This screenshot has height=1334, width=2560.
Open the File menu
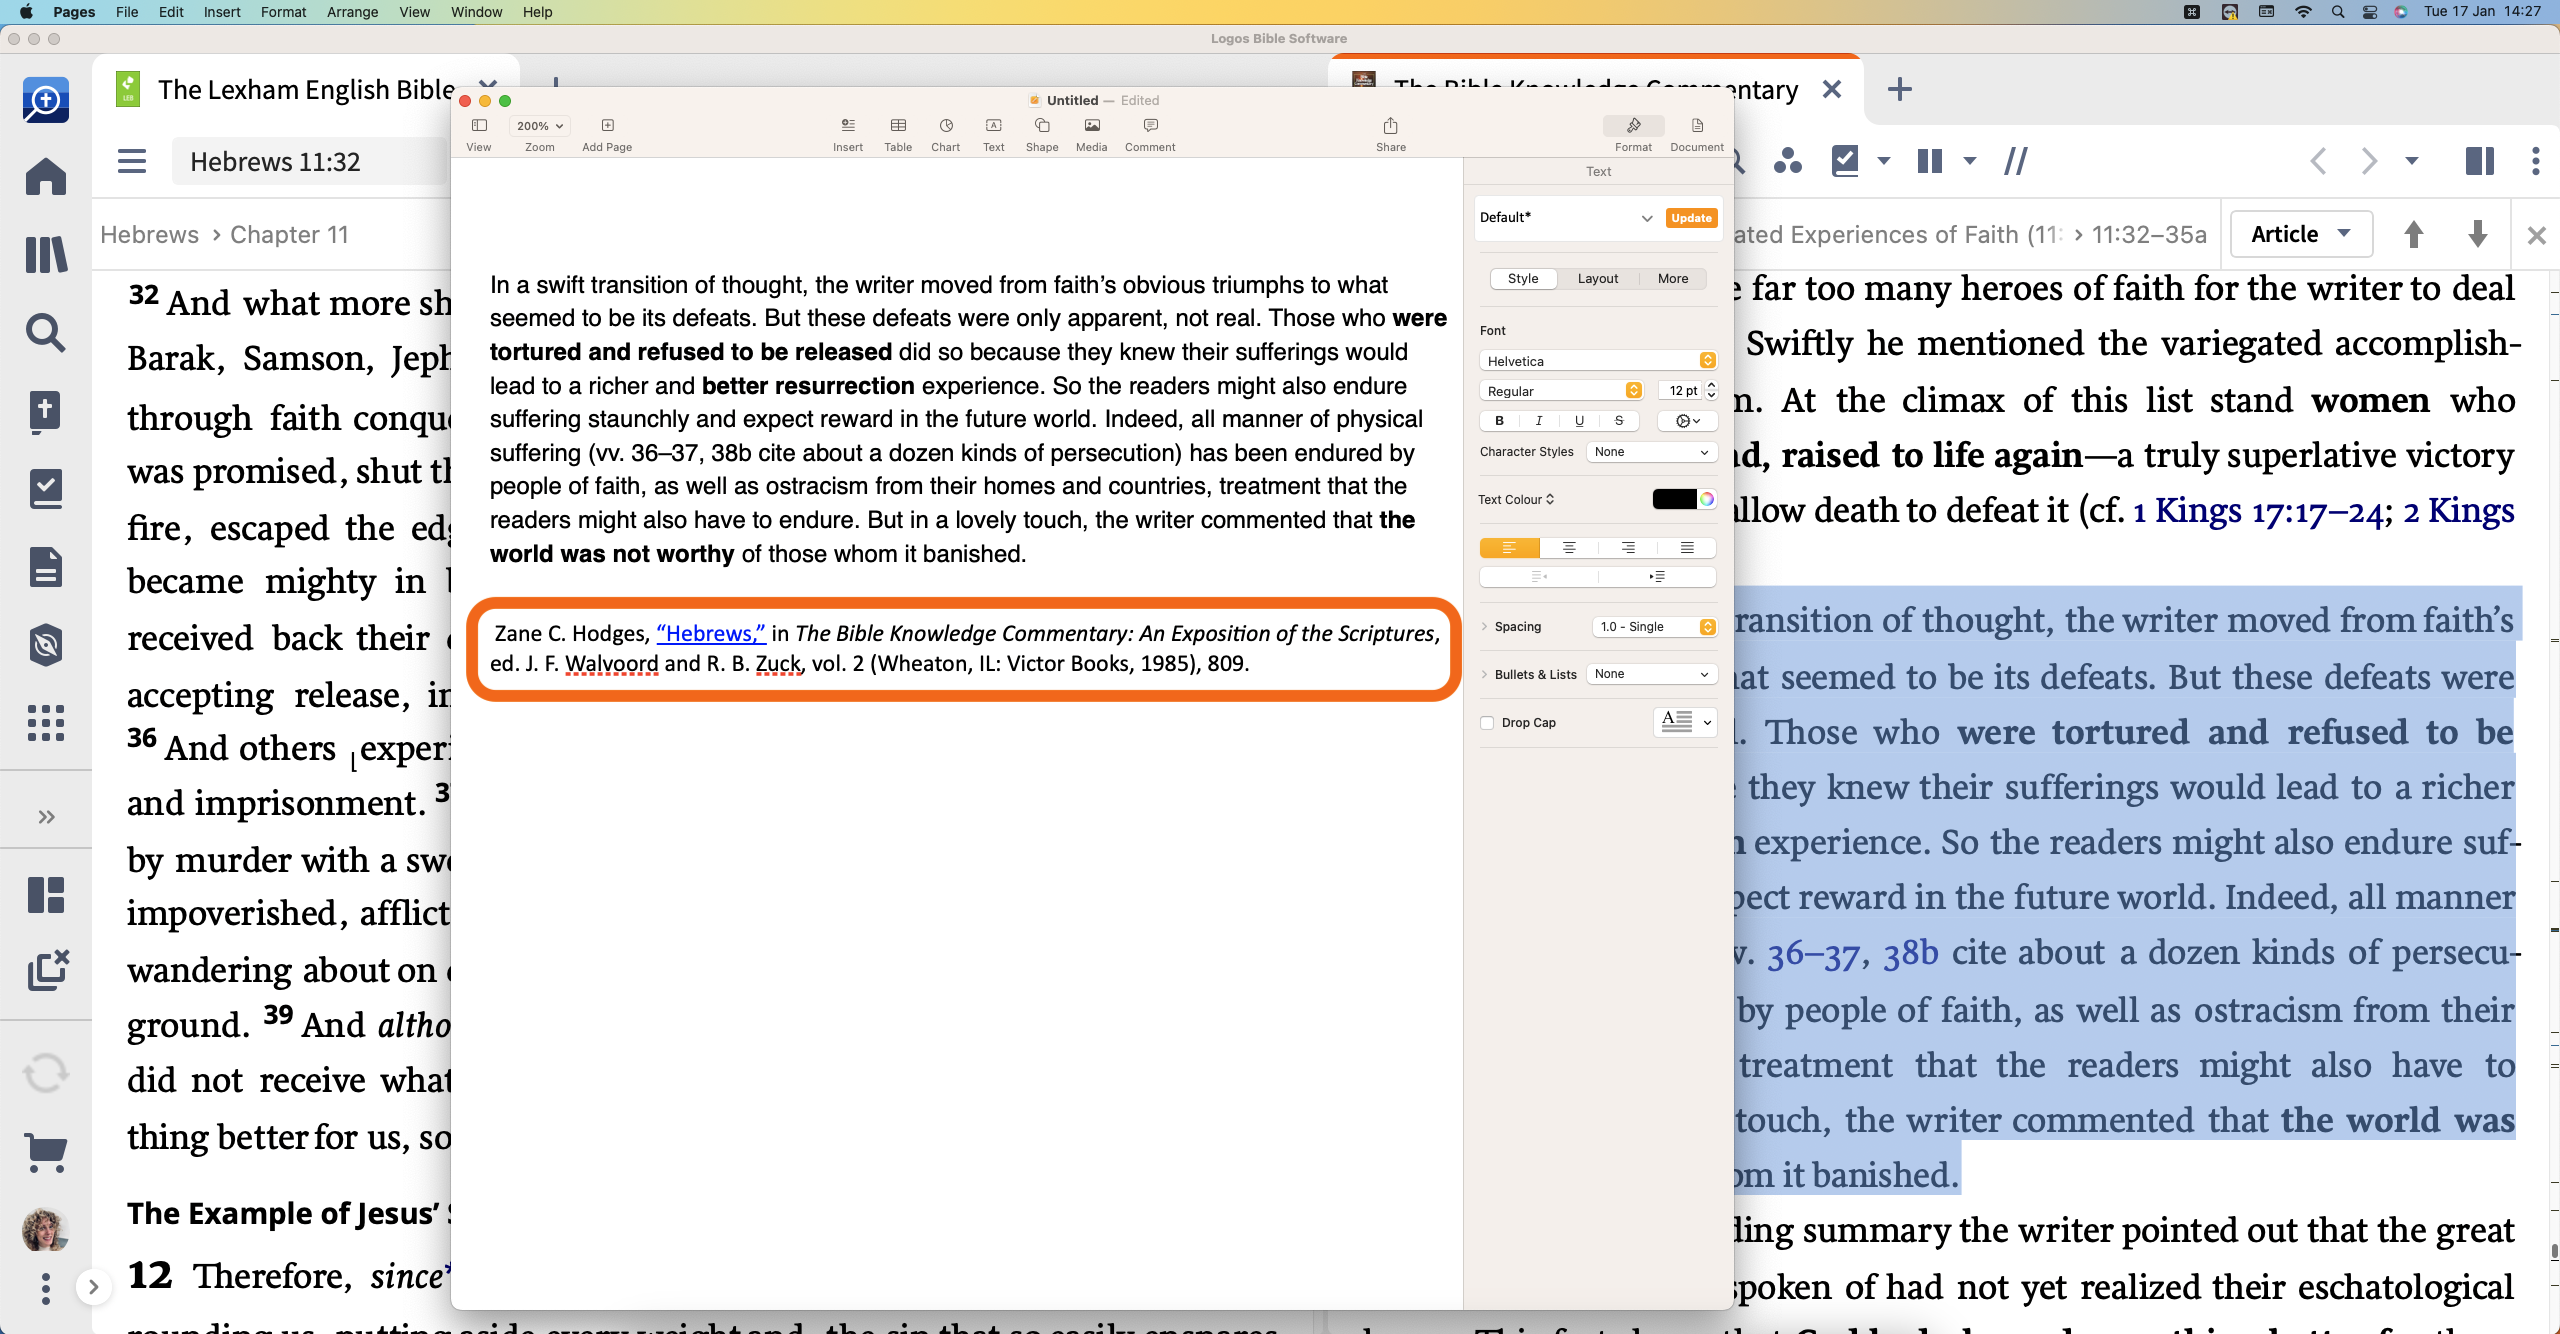point(127,12)
